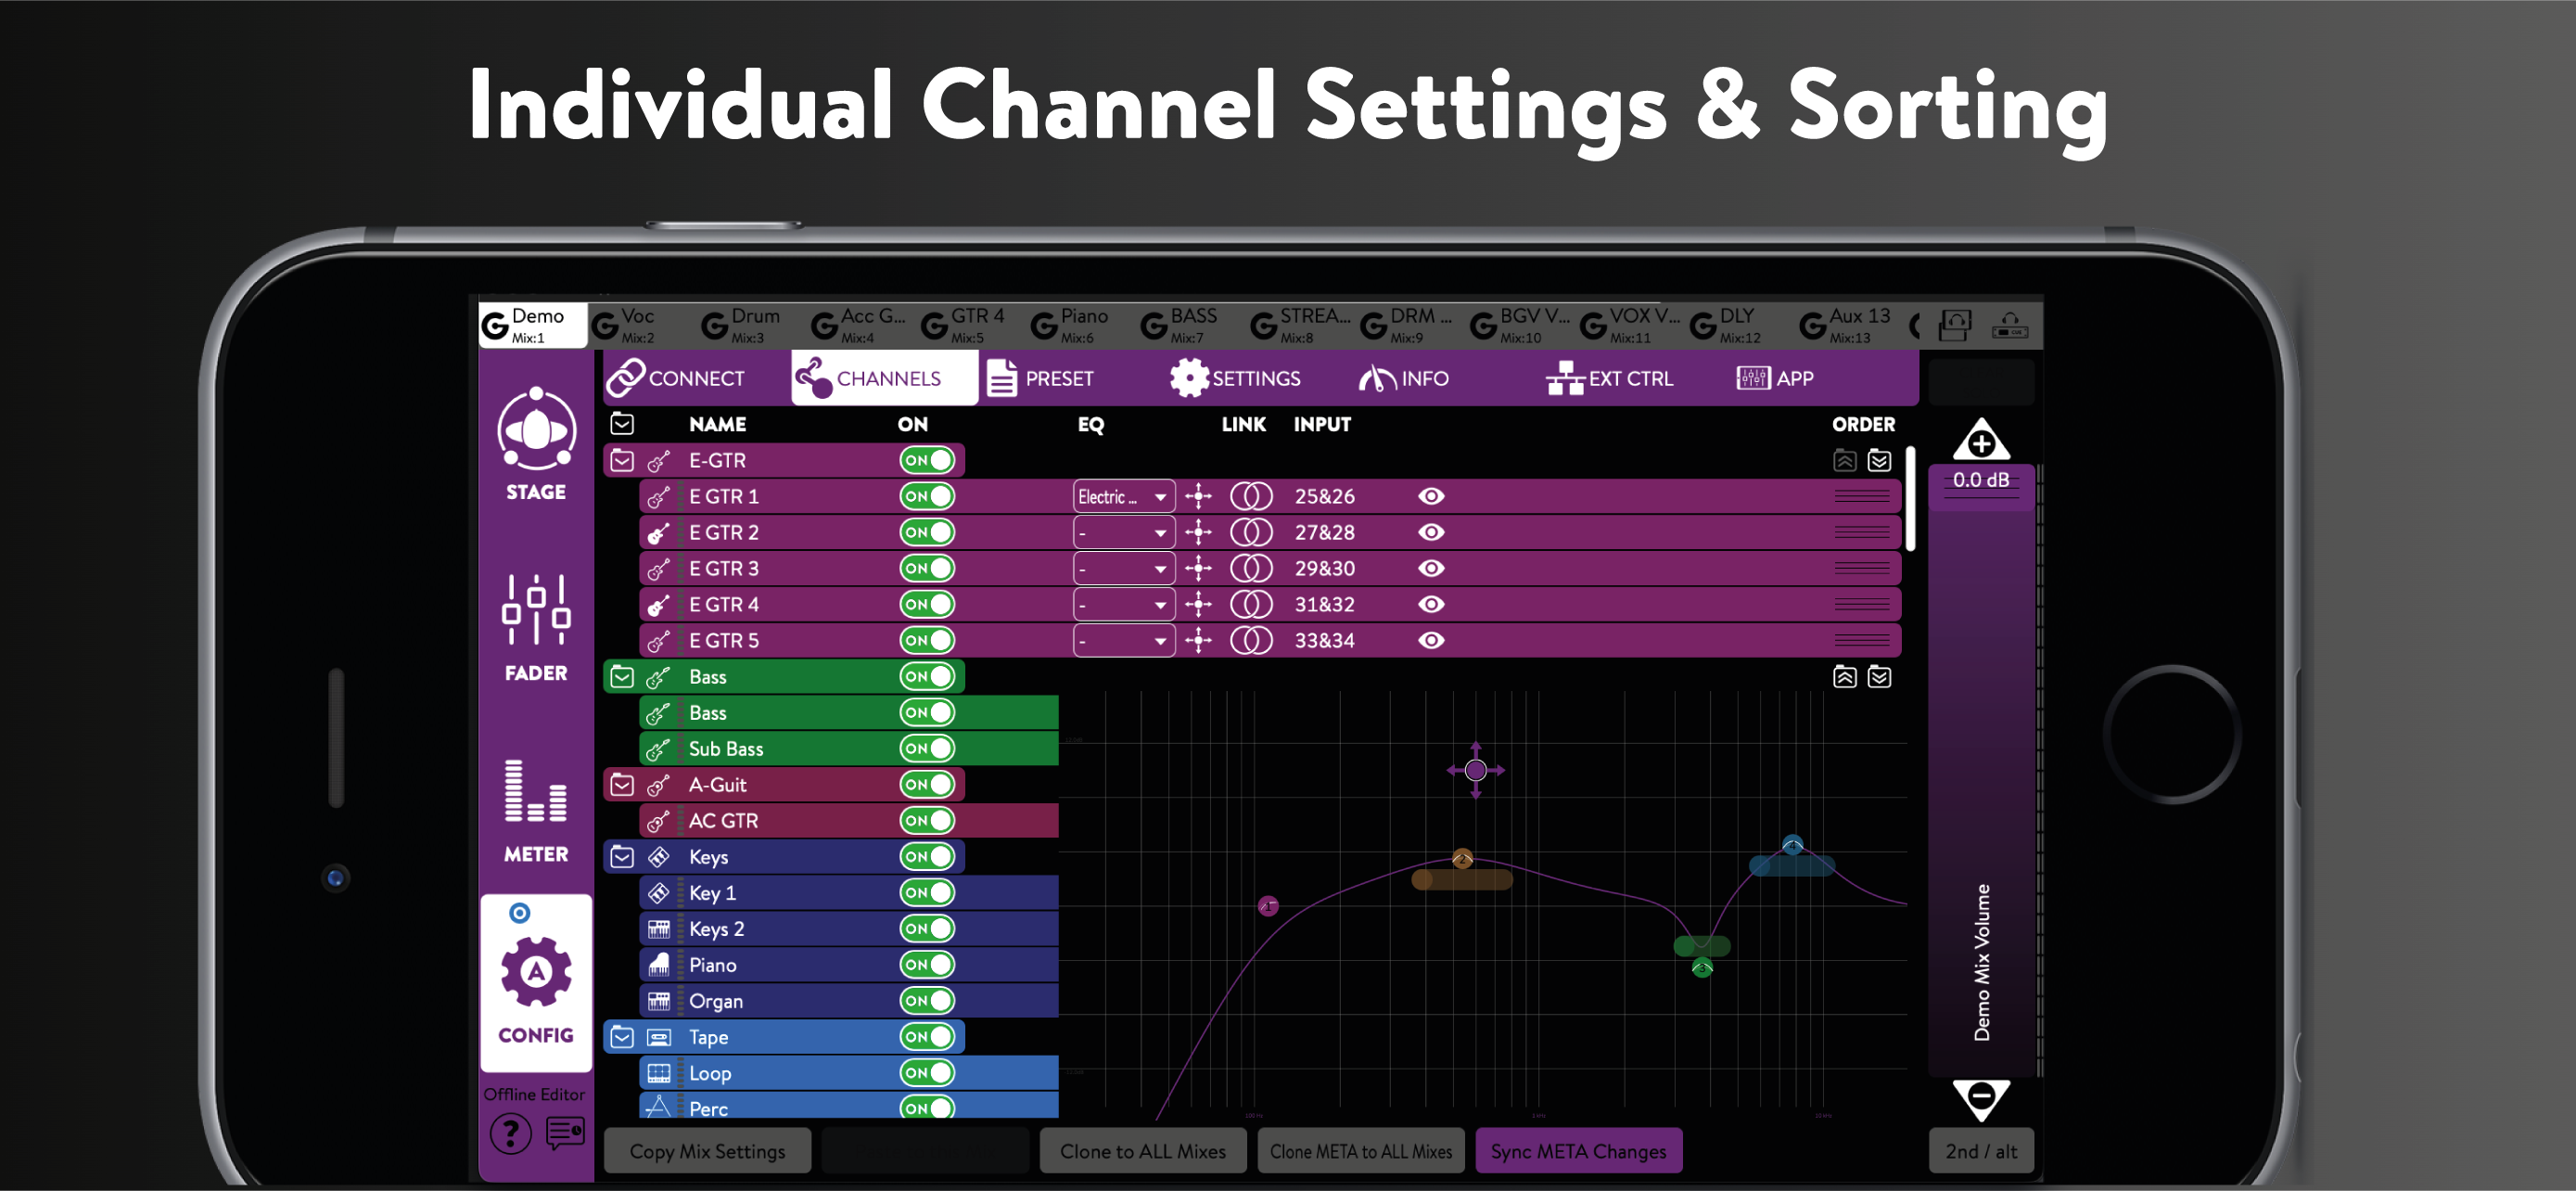Open EQ preset dropdown for E GTR 2
The height and width of the screenshot is (1191, 2576).
coord(1123,532)
